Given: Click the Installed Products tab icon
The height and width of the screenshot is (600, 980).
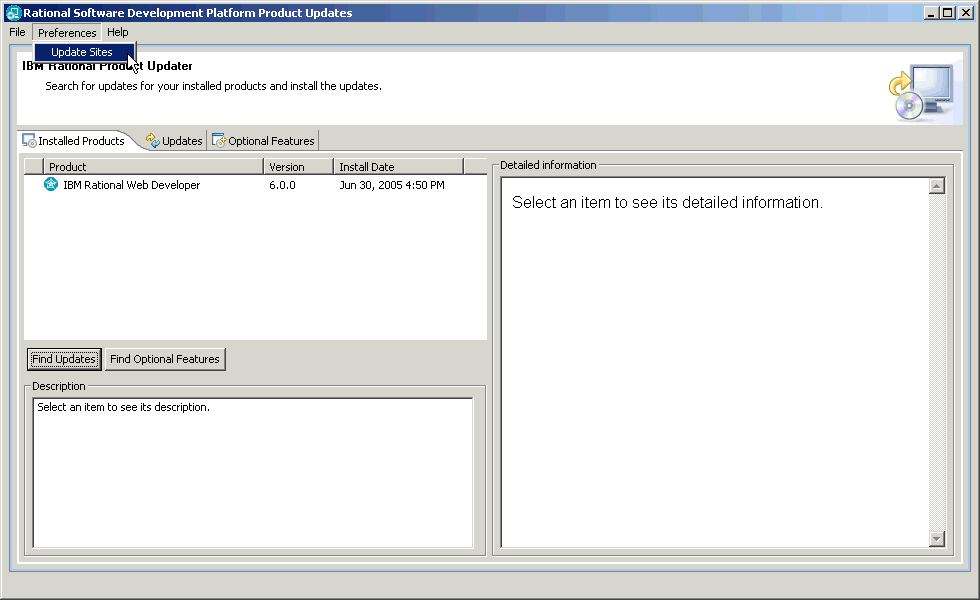Looking at the screenshot, I should click(29, 141).
